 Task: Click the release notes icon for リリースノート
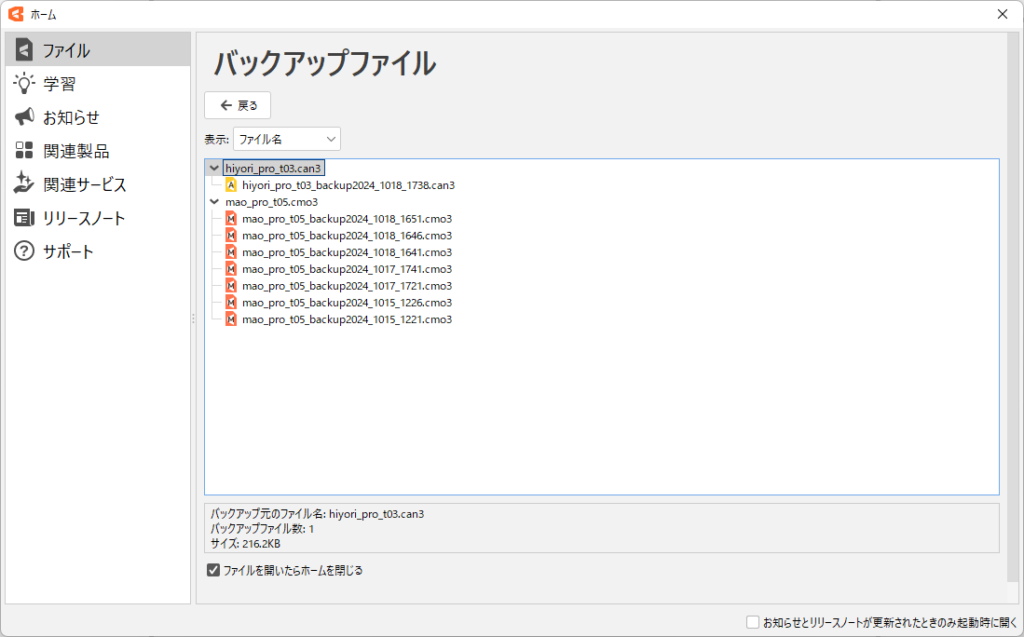pyautogui.click(x=24, y=218)
